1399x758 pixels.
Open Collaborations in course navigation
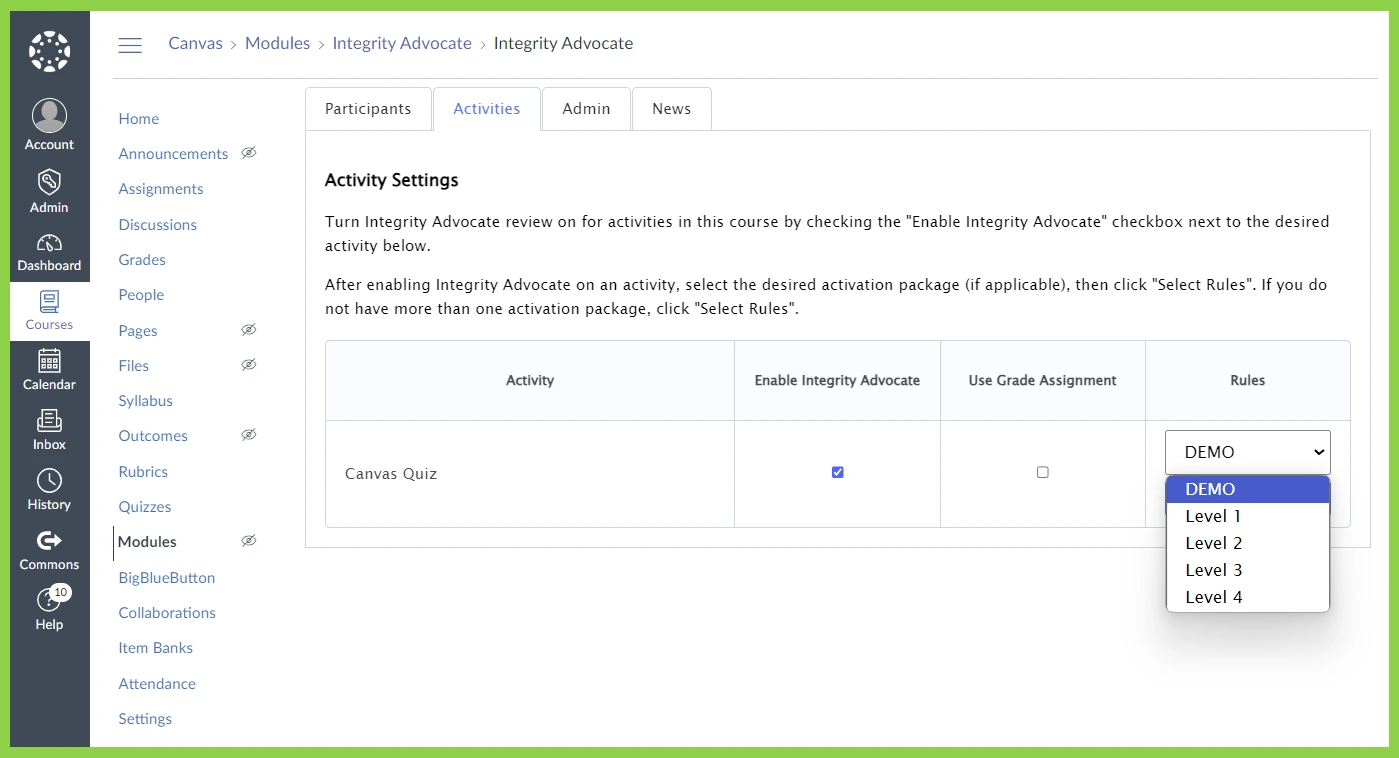(x=167, y=612)
